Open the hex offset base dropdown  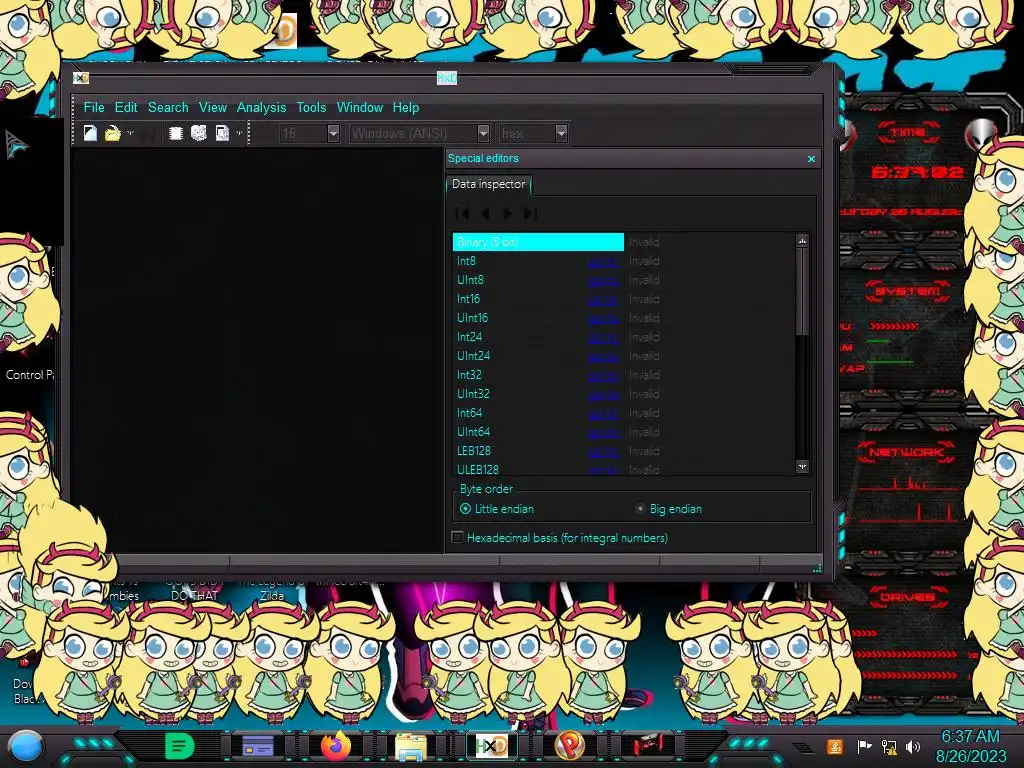tap(561, 133)
